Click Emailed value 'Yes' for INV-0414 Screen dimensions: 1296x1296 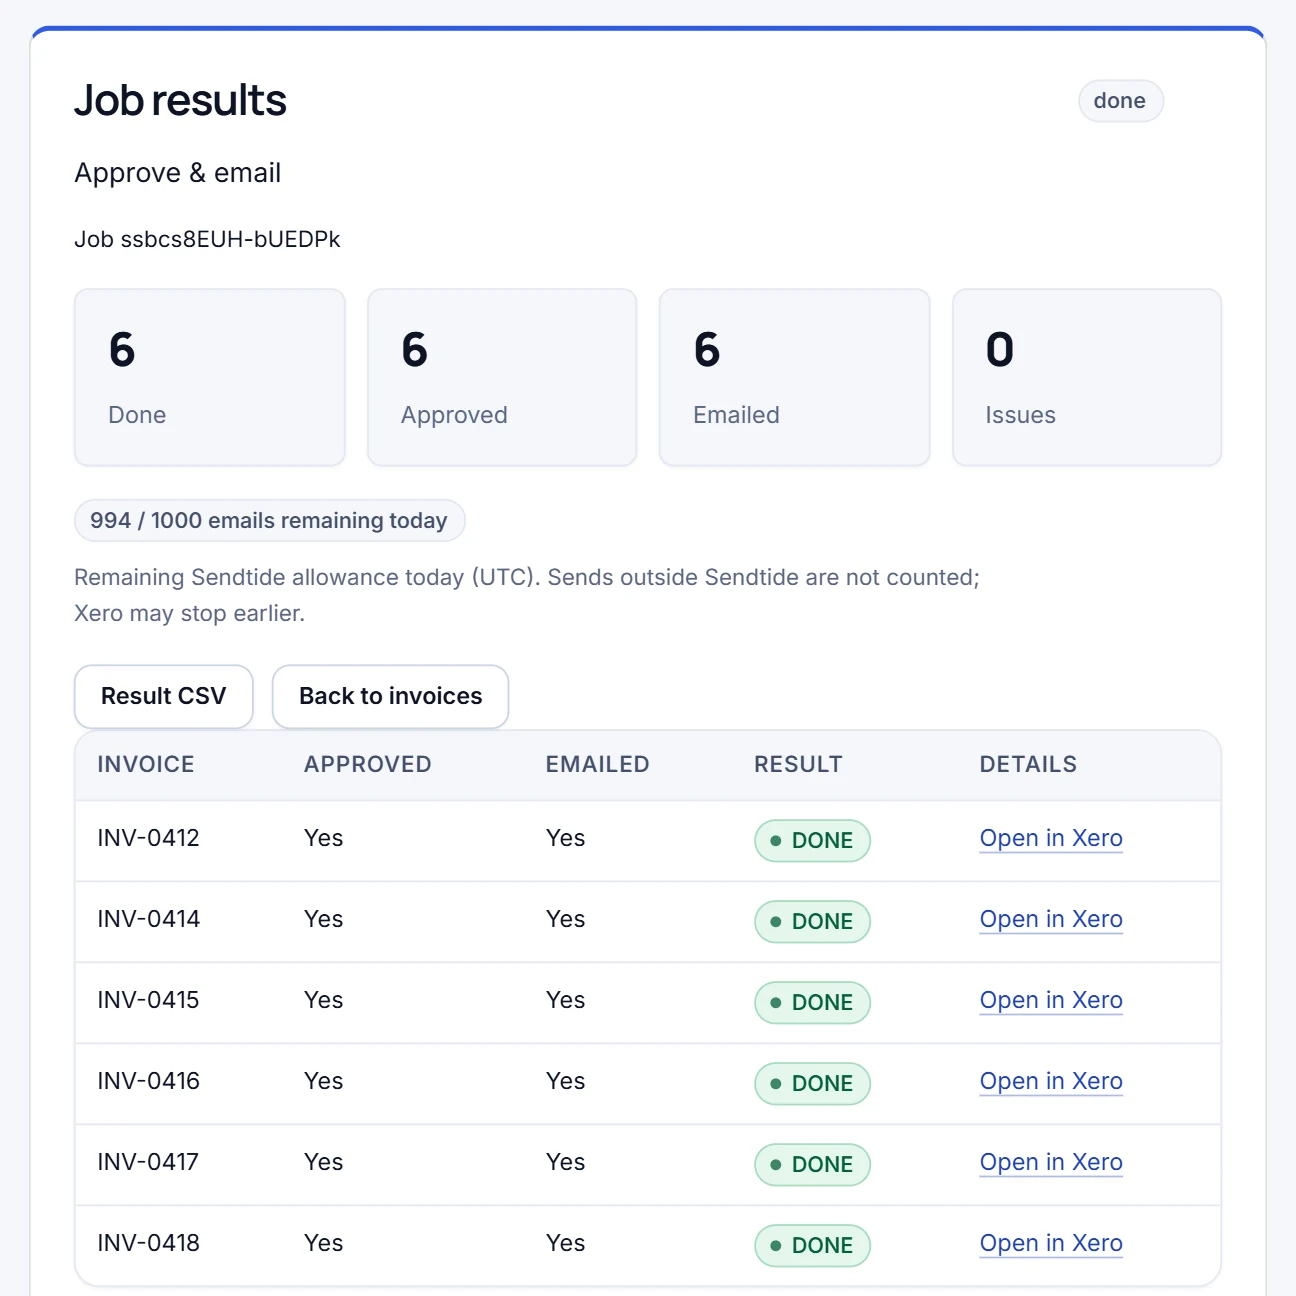pos(566,919)
